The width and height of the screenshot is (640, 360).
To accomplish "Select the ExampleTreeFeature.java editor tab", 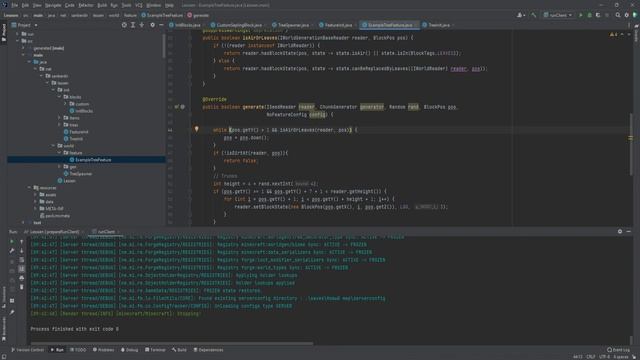I will 389,25.
